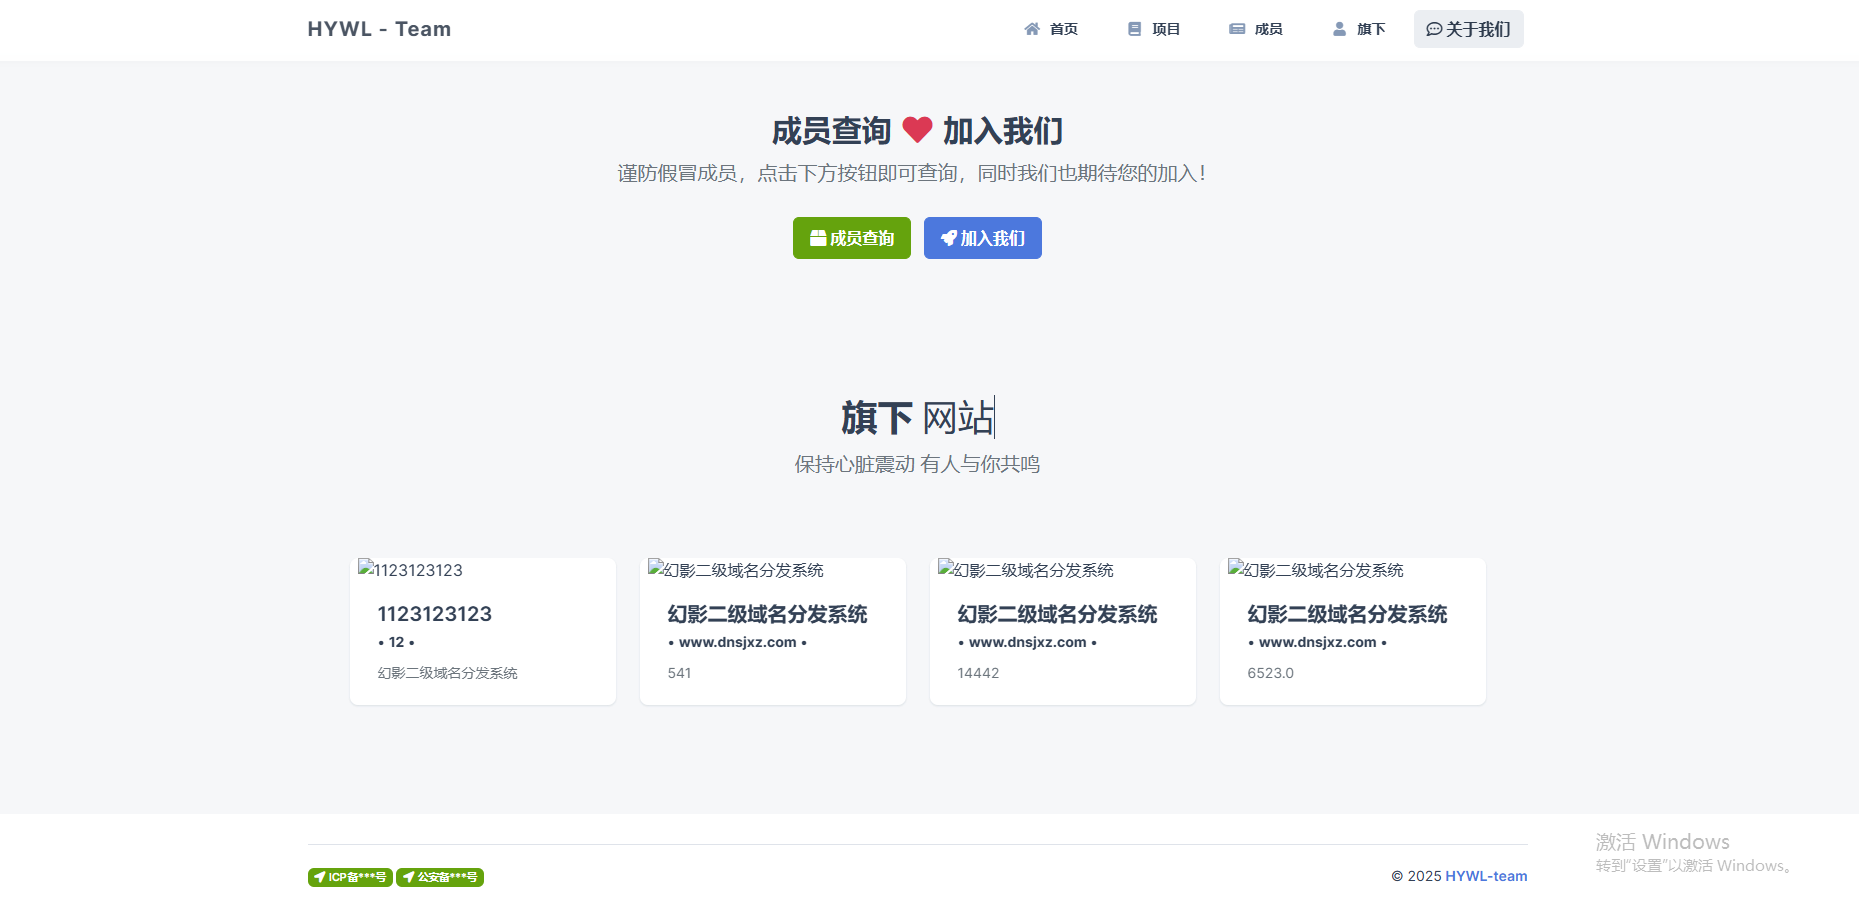Screen dimensions: 1859x921
Task: Click the rocket icon in 加入我们 button
Action: pos(949,238)
